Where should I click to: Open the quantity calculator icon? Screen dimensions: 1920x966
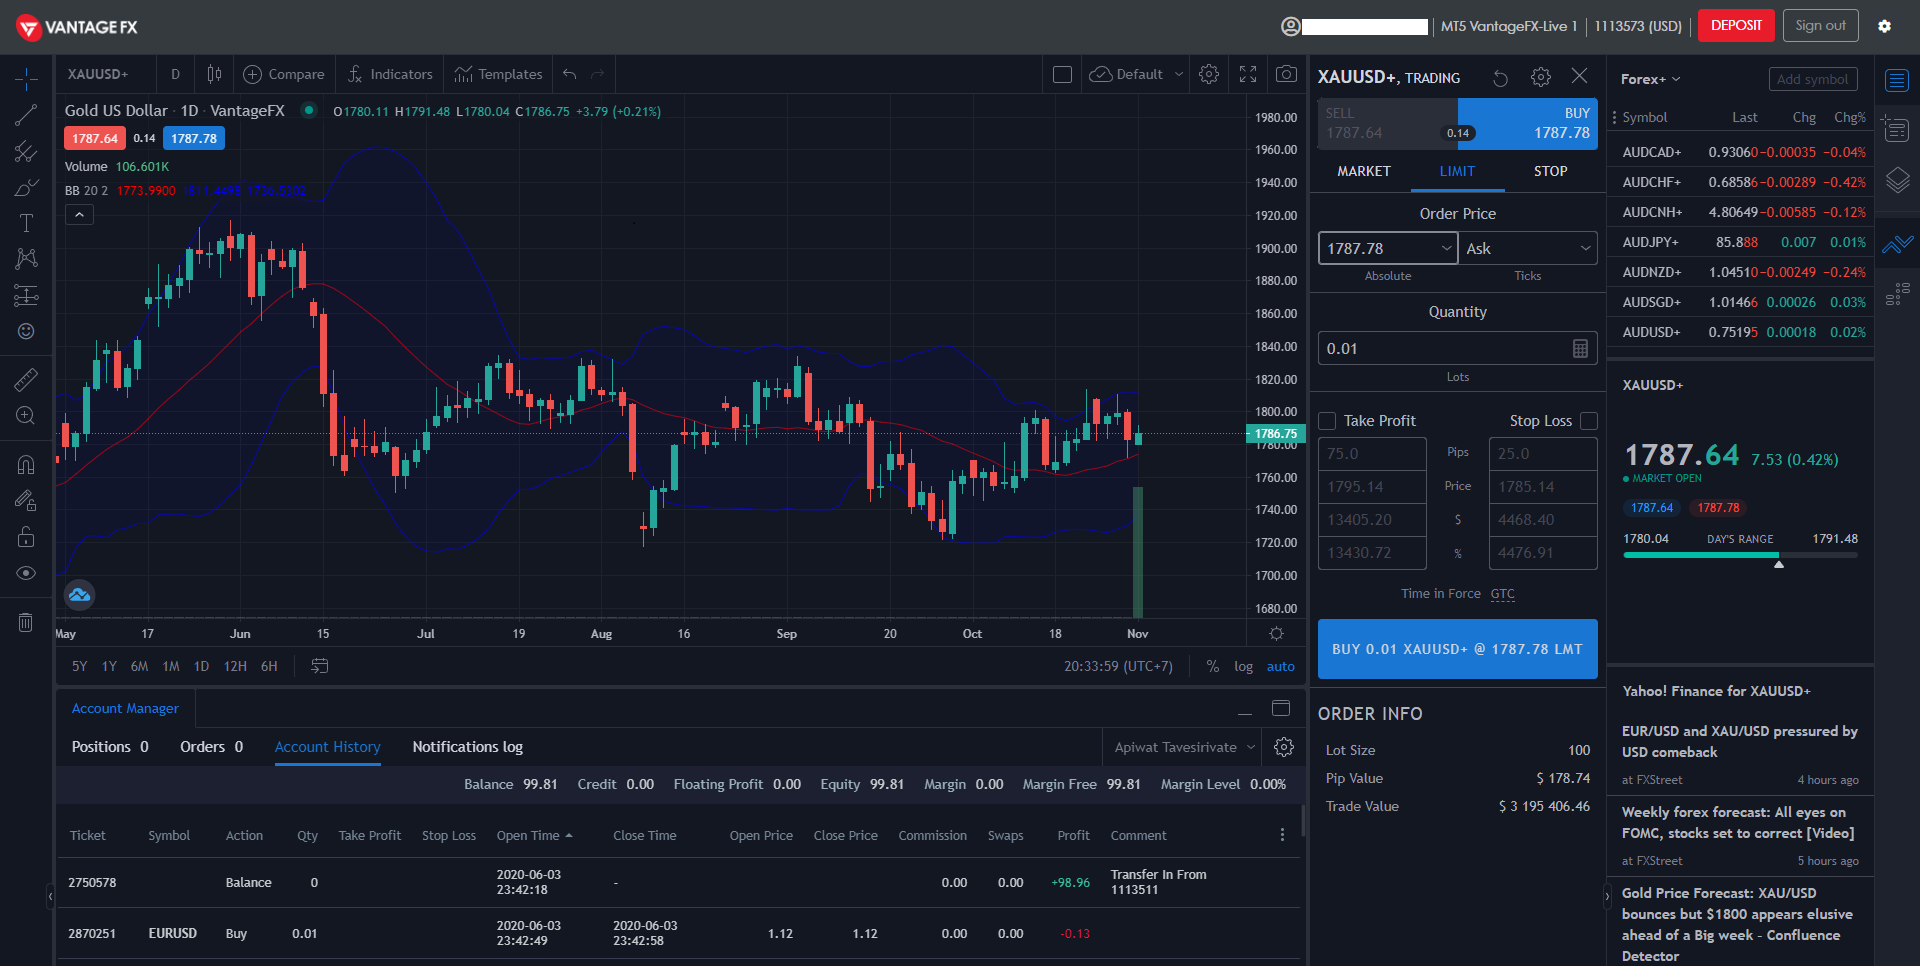1580,348
